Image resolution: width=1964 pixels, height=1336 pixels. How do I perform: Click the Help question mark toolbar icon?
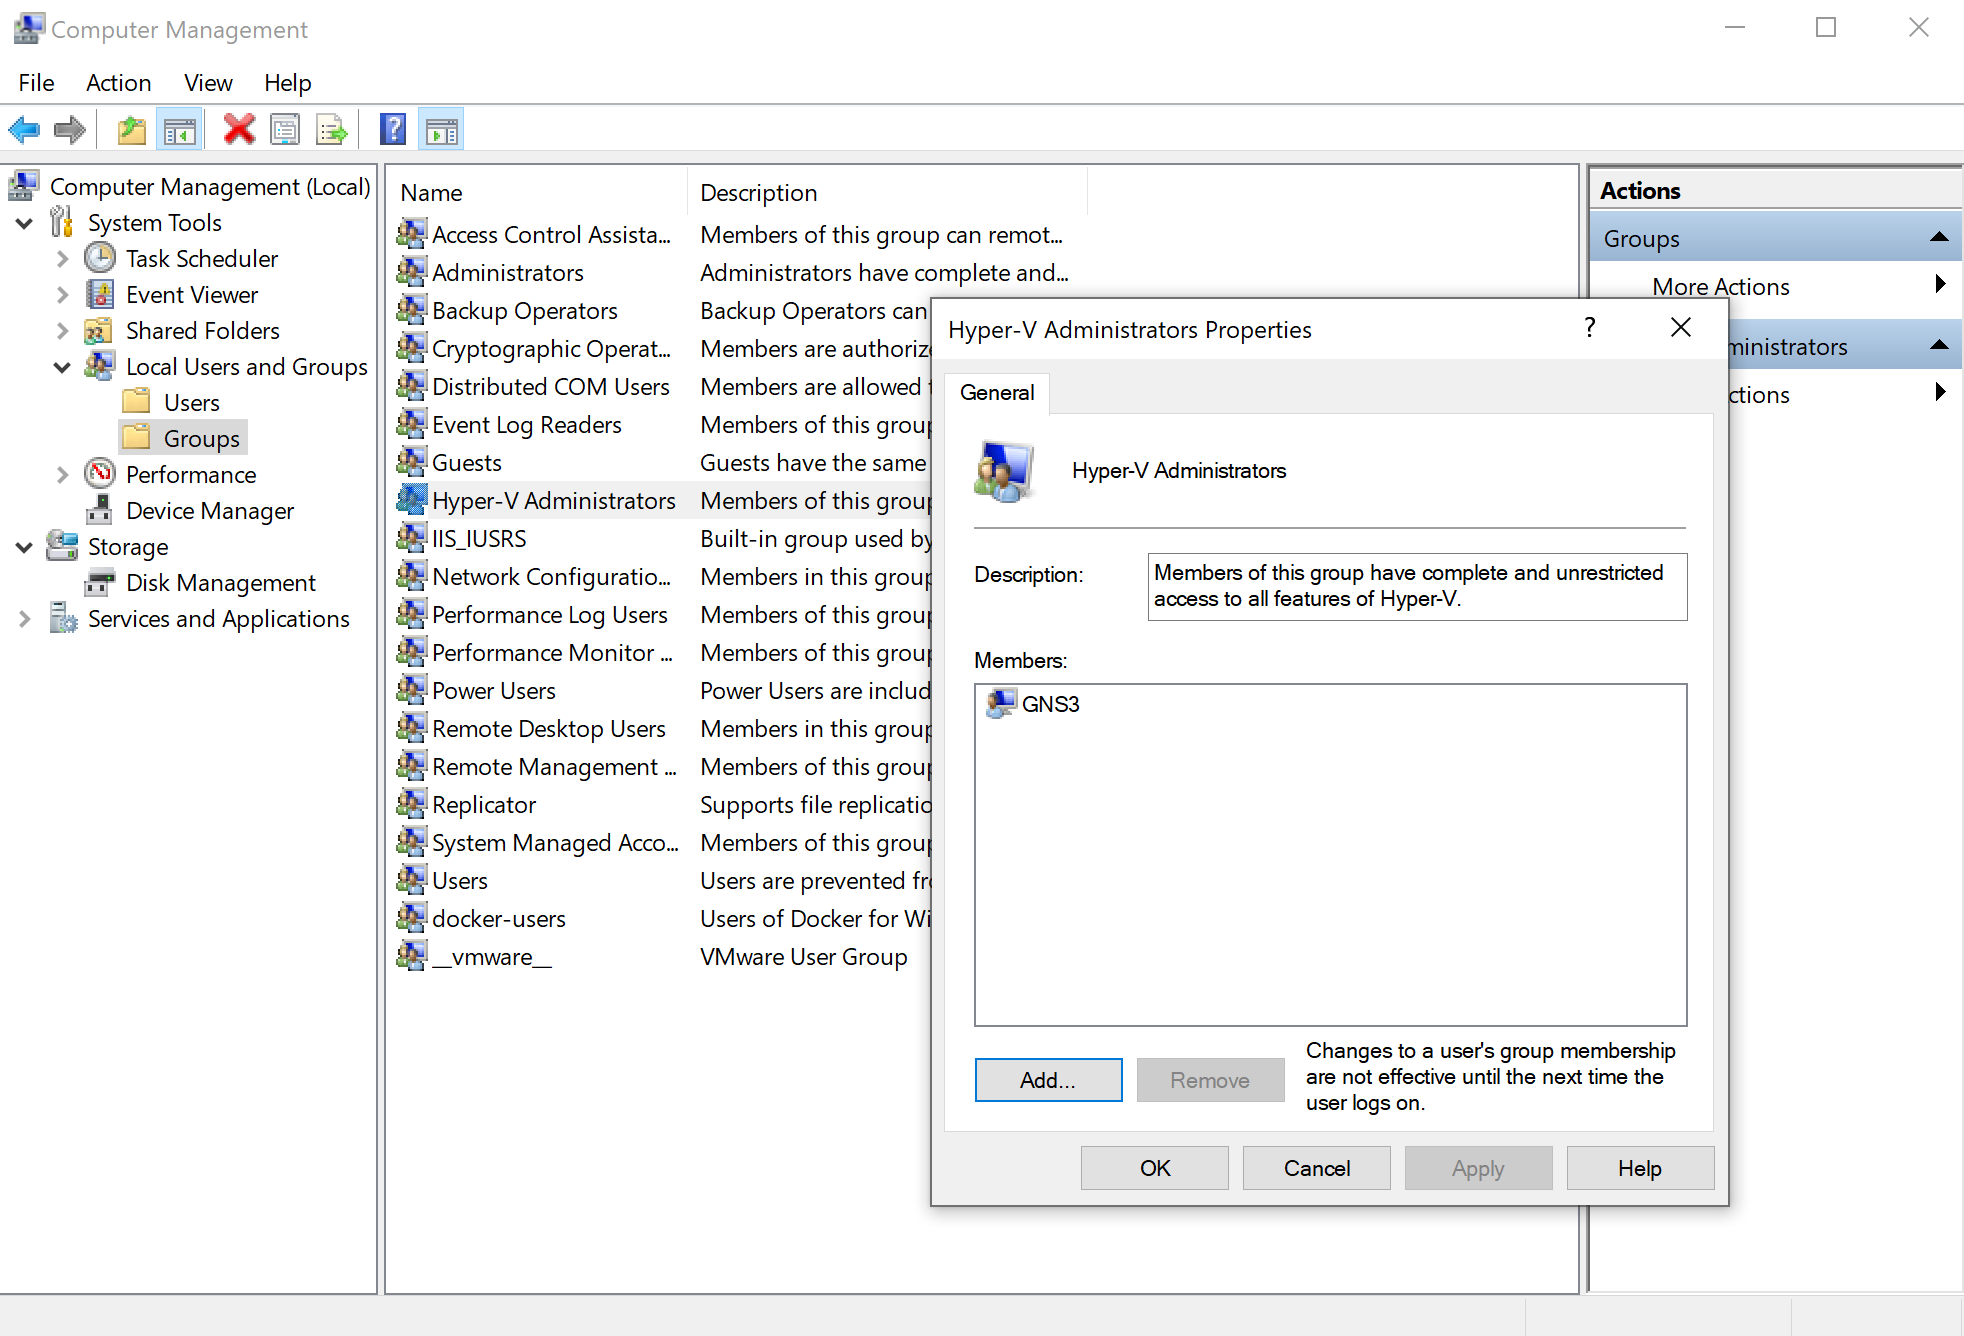[x=392, y=129]
